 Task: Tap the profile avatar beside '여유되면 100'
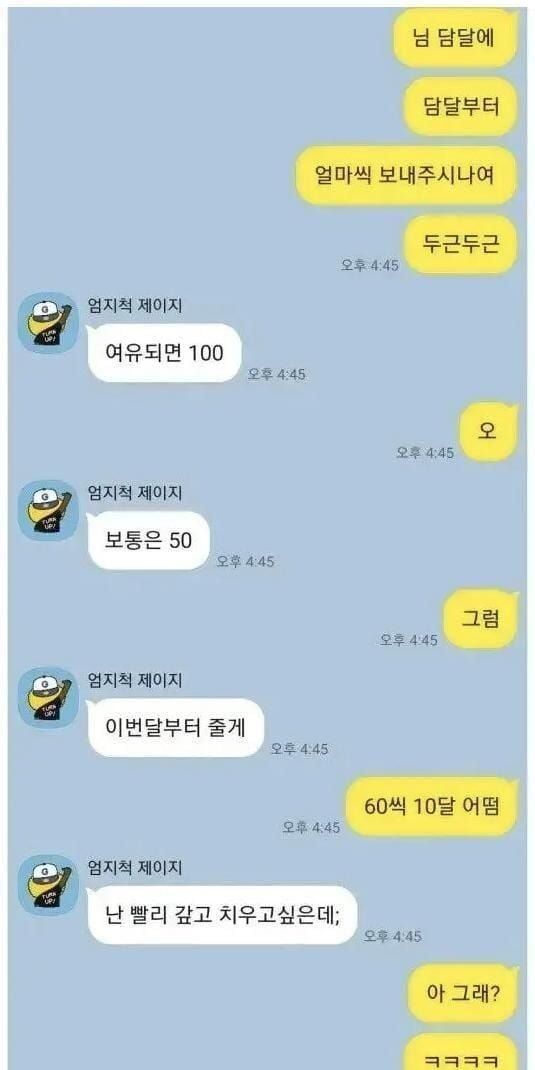(x=48, y=323)
